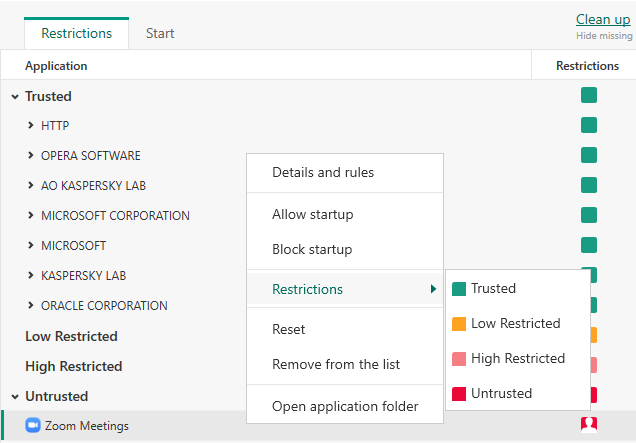636x443 pixels.
Task: Click the Zoom Meetings application icon
Action: [32, 425]
